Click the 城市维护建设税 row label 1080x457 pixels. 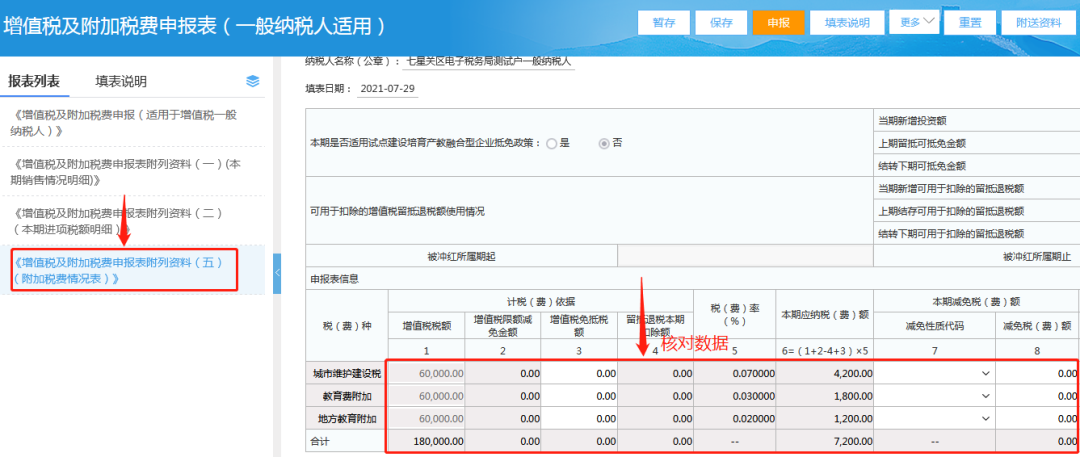click(346, 374)
